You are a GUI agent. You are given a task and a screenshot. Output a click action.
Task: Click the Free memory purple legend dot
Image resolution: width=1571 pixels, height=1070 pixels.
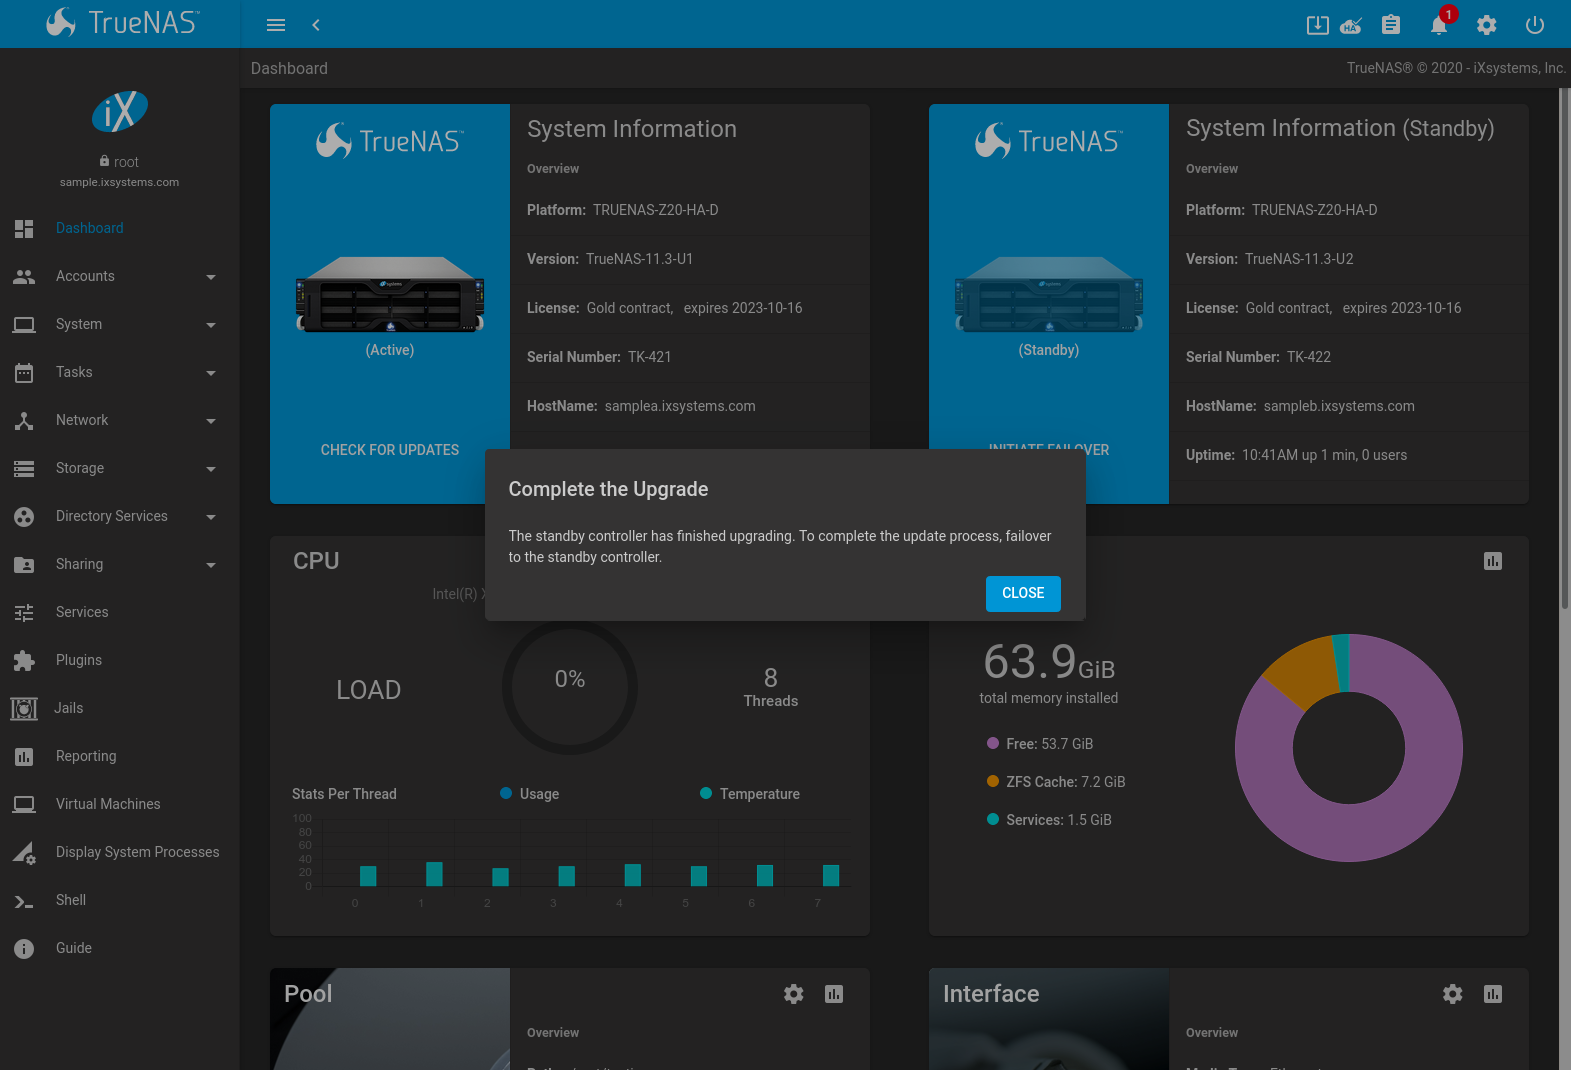[x=993, y=743]
